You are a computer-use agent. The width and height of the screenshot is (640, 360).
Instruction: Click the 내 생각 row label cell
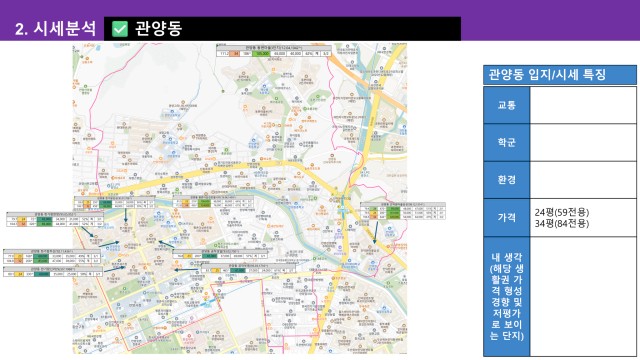(x=507, y=296)
